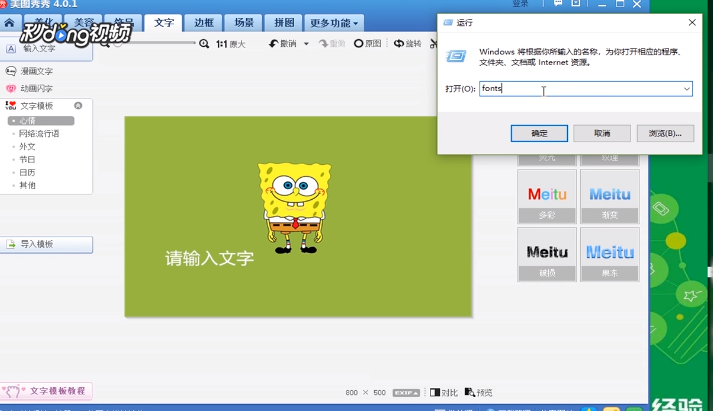The image size is (713, 411).
Task: Select the 请输入文字 text on canvas
Action: (x=209, y=258)
